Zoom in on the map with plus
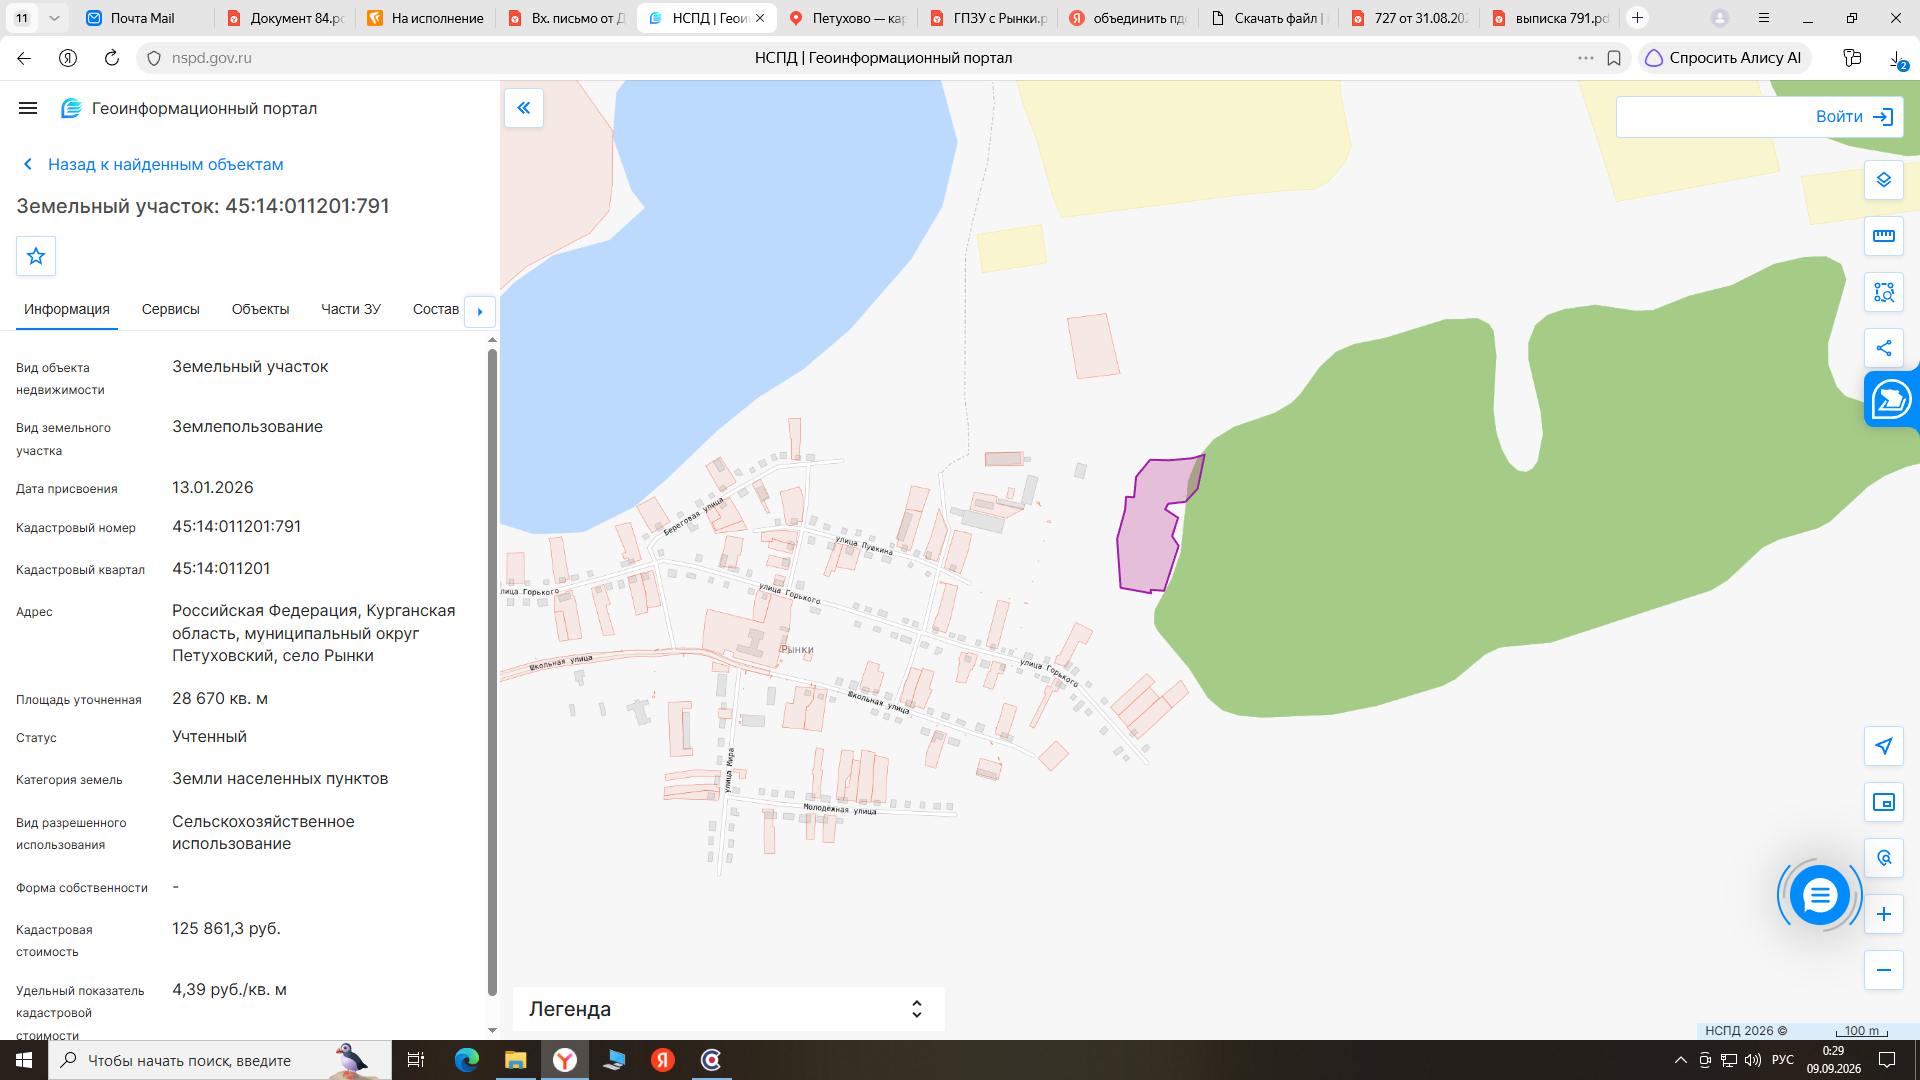 click(1884, 914)
